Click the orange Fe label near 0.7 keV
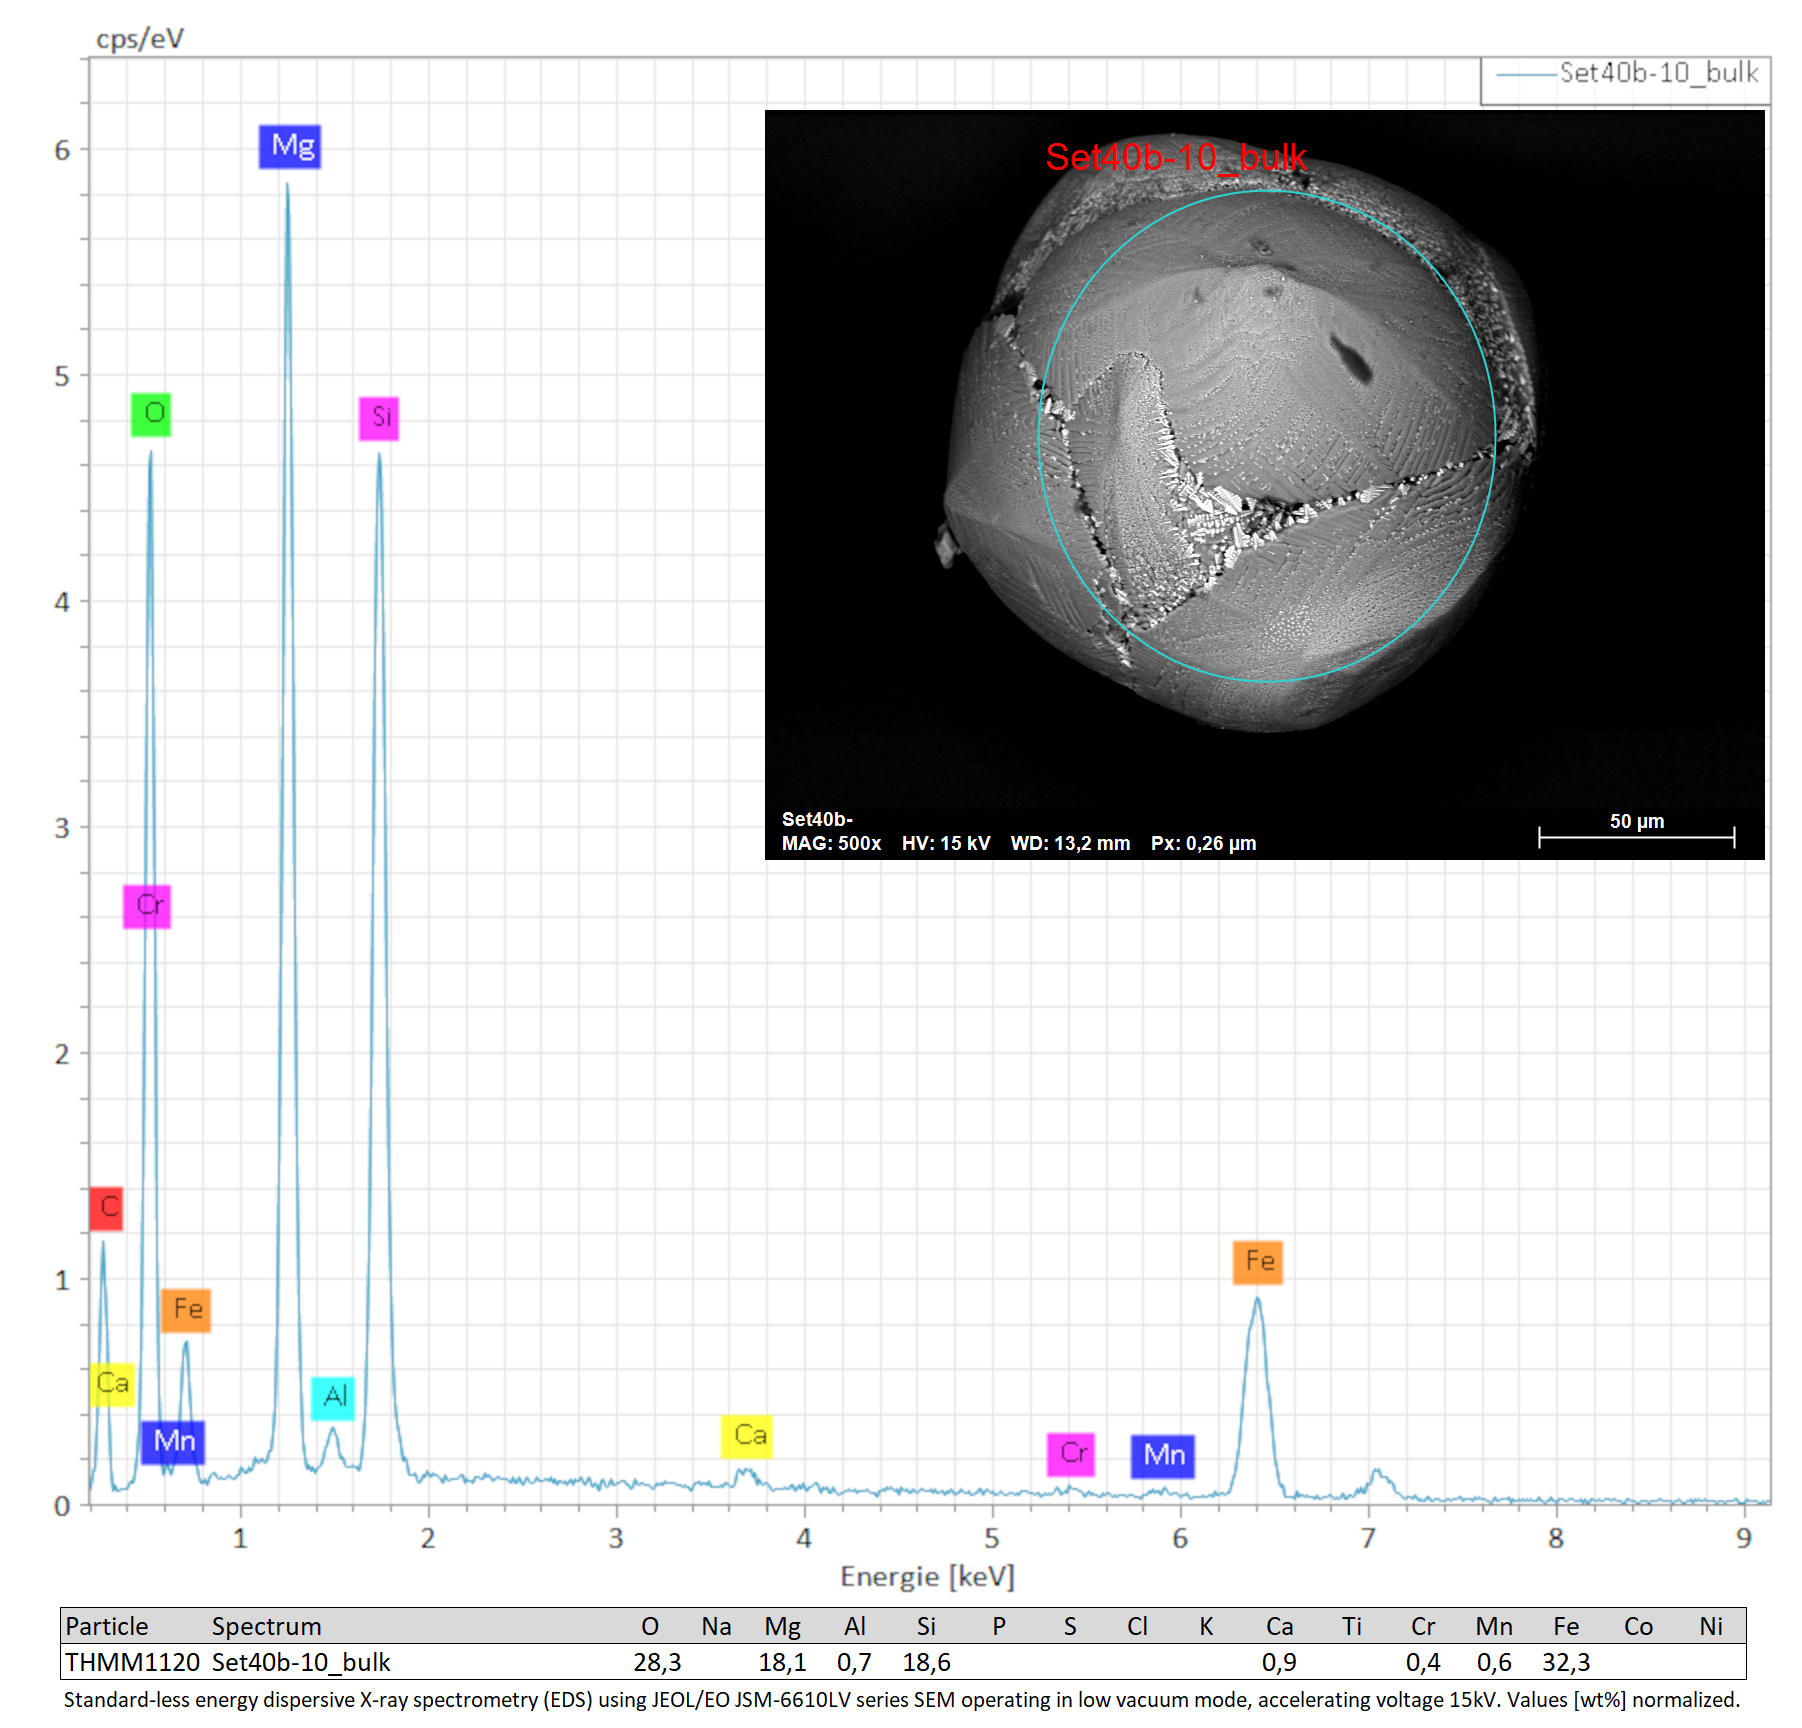The width and height of the screenshot is (1802, 1728). tap(186, 1311)
